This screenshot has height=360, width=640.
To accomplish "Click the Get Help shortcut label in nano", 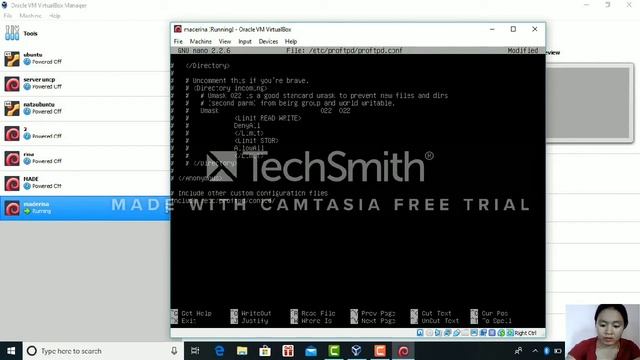I will tap(196, 313).
